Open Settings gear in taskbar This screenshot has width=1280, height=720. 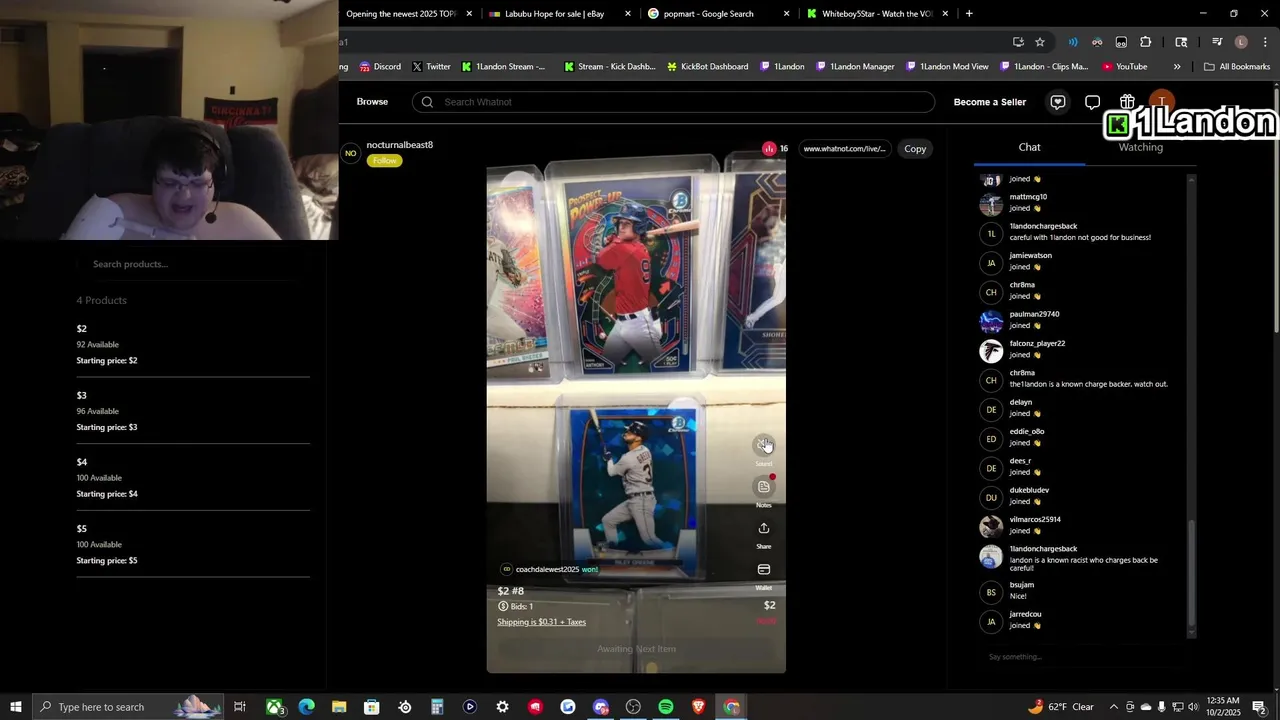[503, 707]
